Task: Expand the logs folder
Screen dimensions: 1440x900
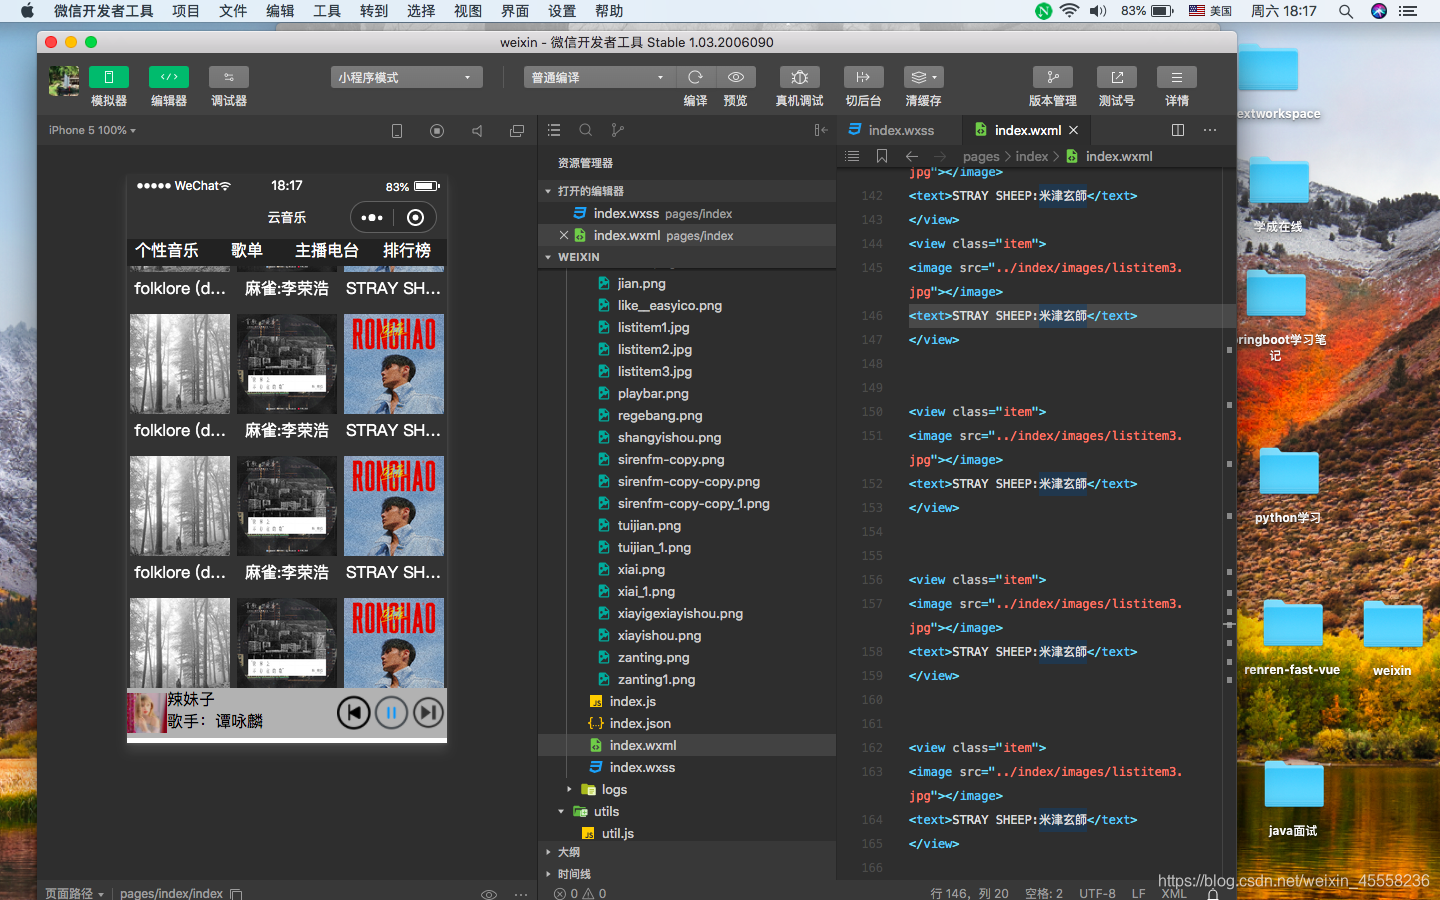Action: [614, 789]
